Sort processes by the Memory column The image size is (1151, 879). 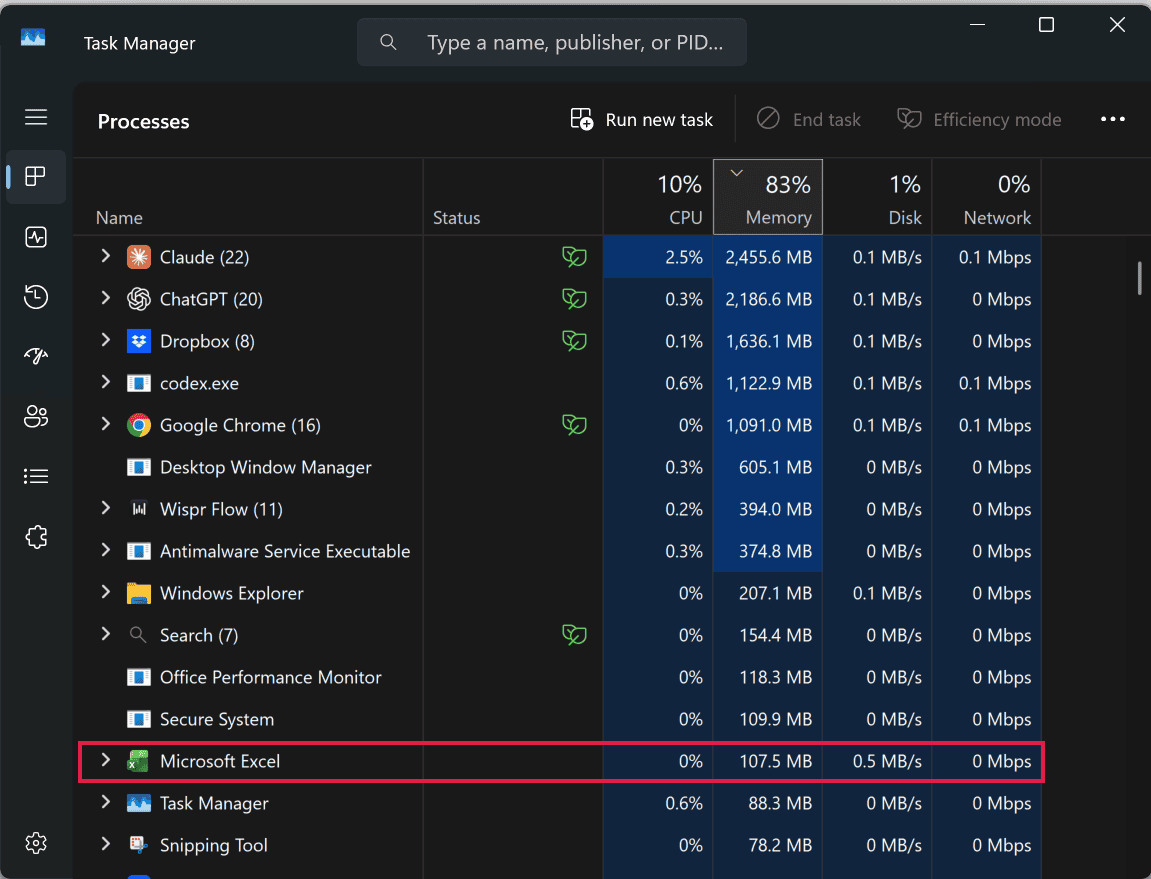coord(768,197)
